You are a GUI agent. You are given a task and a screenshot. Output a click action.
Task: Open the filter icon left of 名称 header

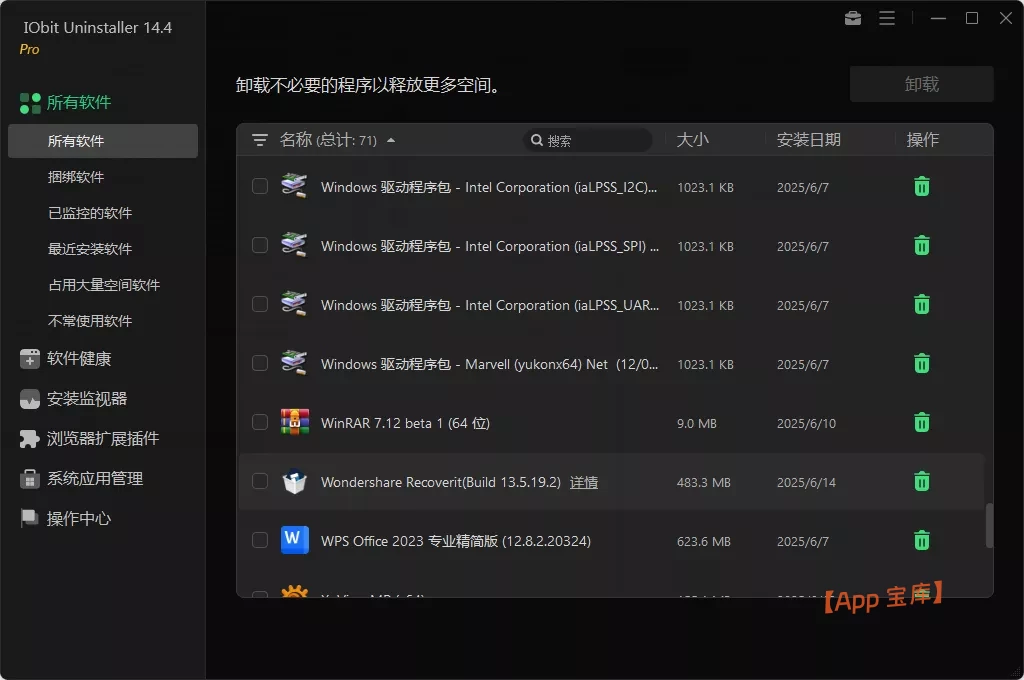tap(259, 140)
